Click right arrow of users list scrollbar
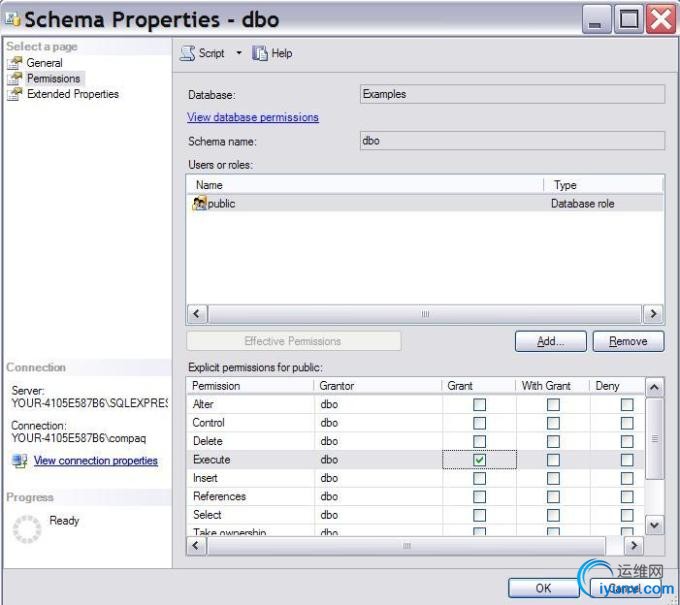This screenshot has width=680, height=605. click(x=653, y=314)
